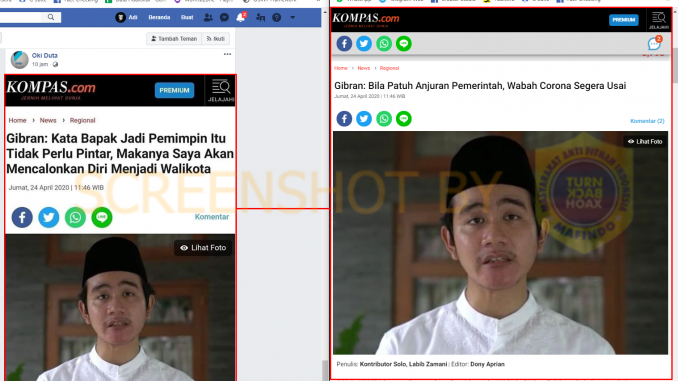Screen dimensions: 678x381
Task: Click News breadcrumb in the Facebook post image
Action: 48,120
